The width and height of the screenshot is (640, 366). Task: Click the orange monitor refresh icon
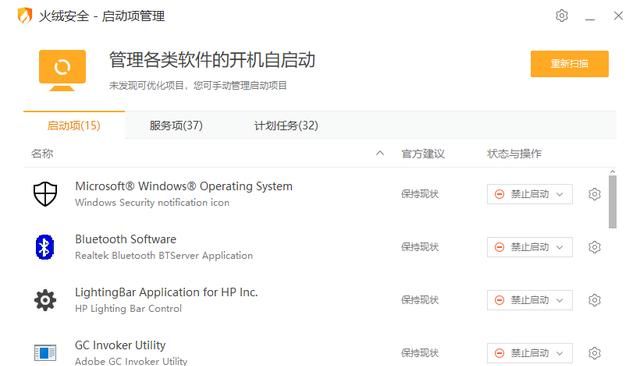click(x=62, y=70)
